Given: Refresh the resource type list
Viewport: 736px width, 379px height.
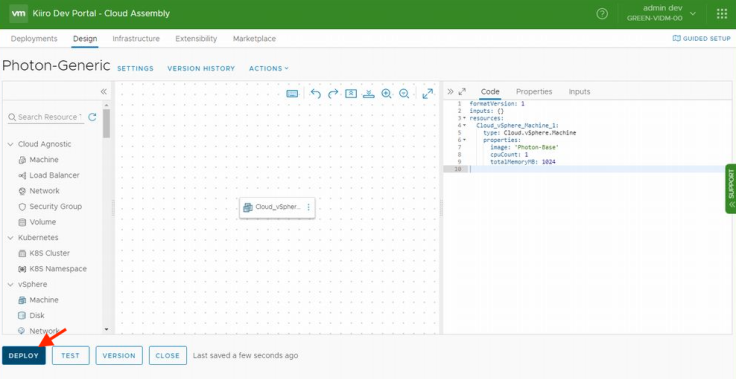Looking at the screenshot, I should click(x=92, y=117).
